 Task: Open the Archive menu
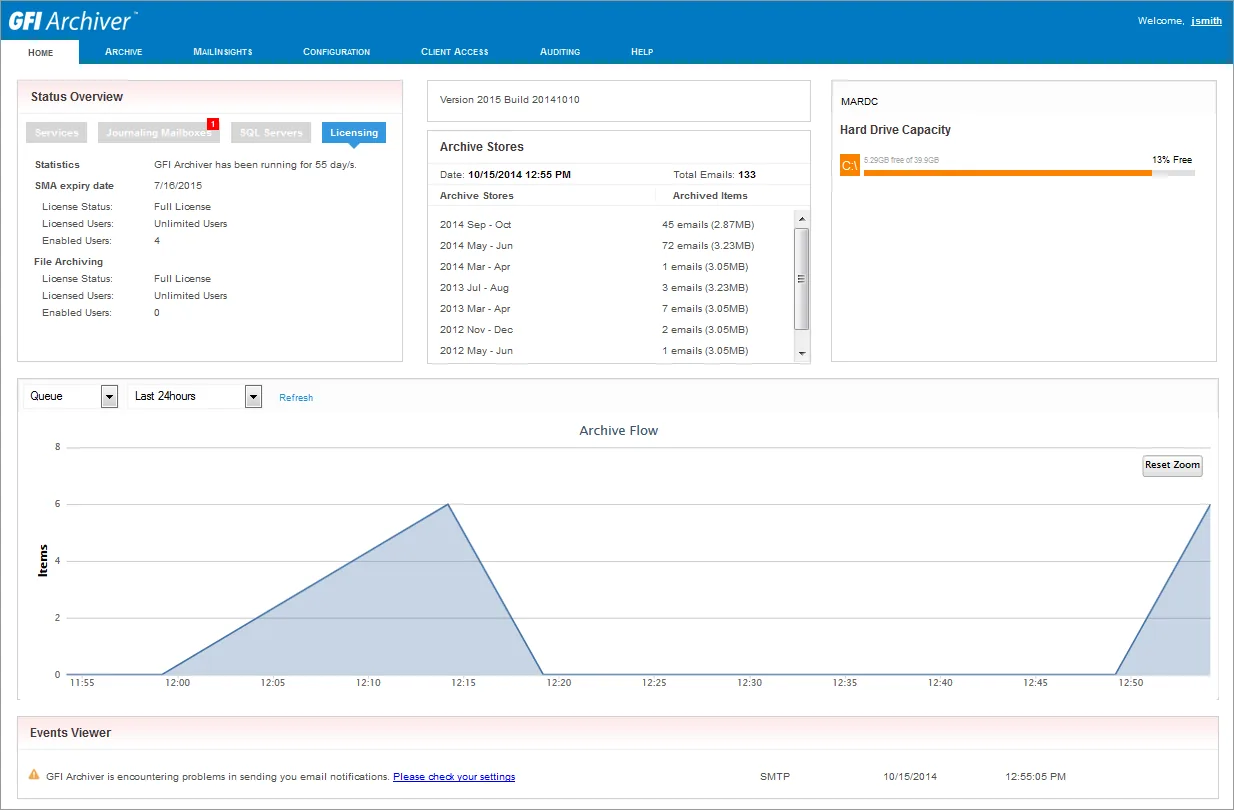tap(124, 52)
